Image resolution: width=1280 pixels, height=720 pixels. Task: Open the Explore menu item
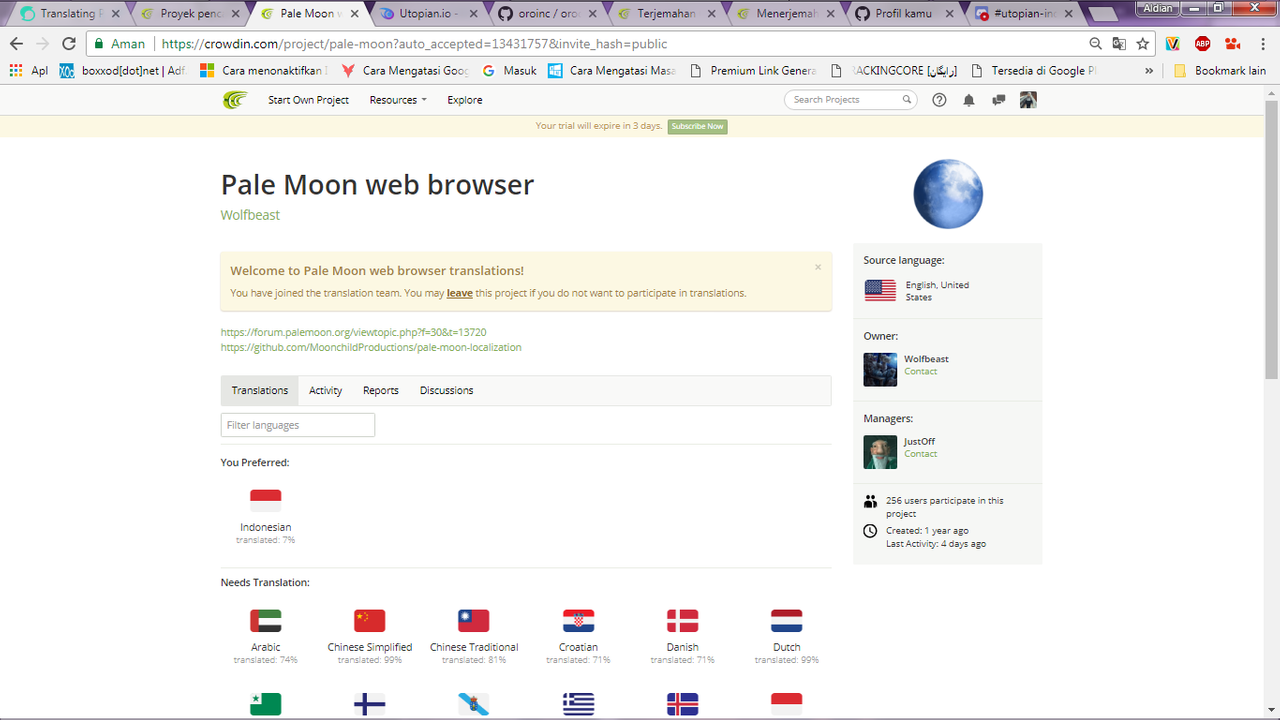click(x=465, y=100)
